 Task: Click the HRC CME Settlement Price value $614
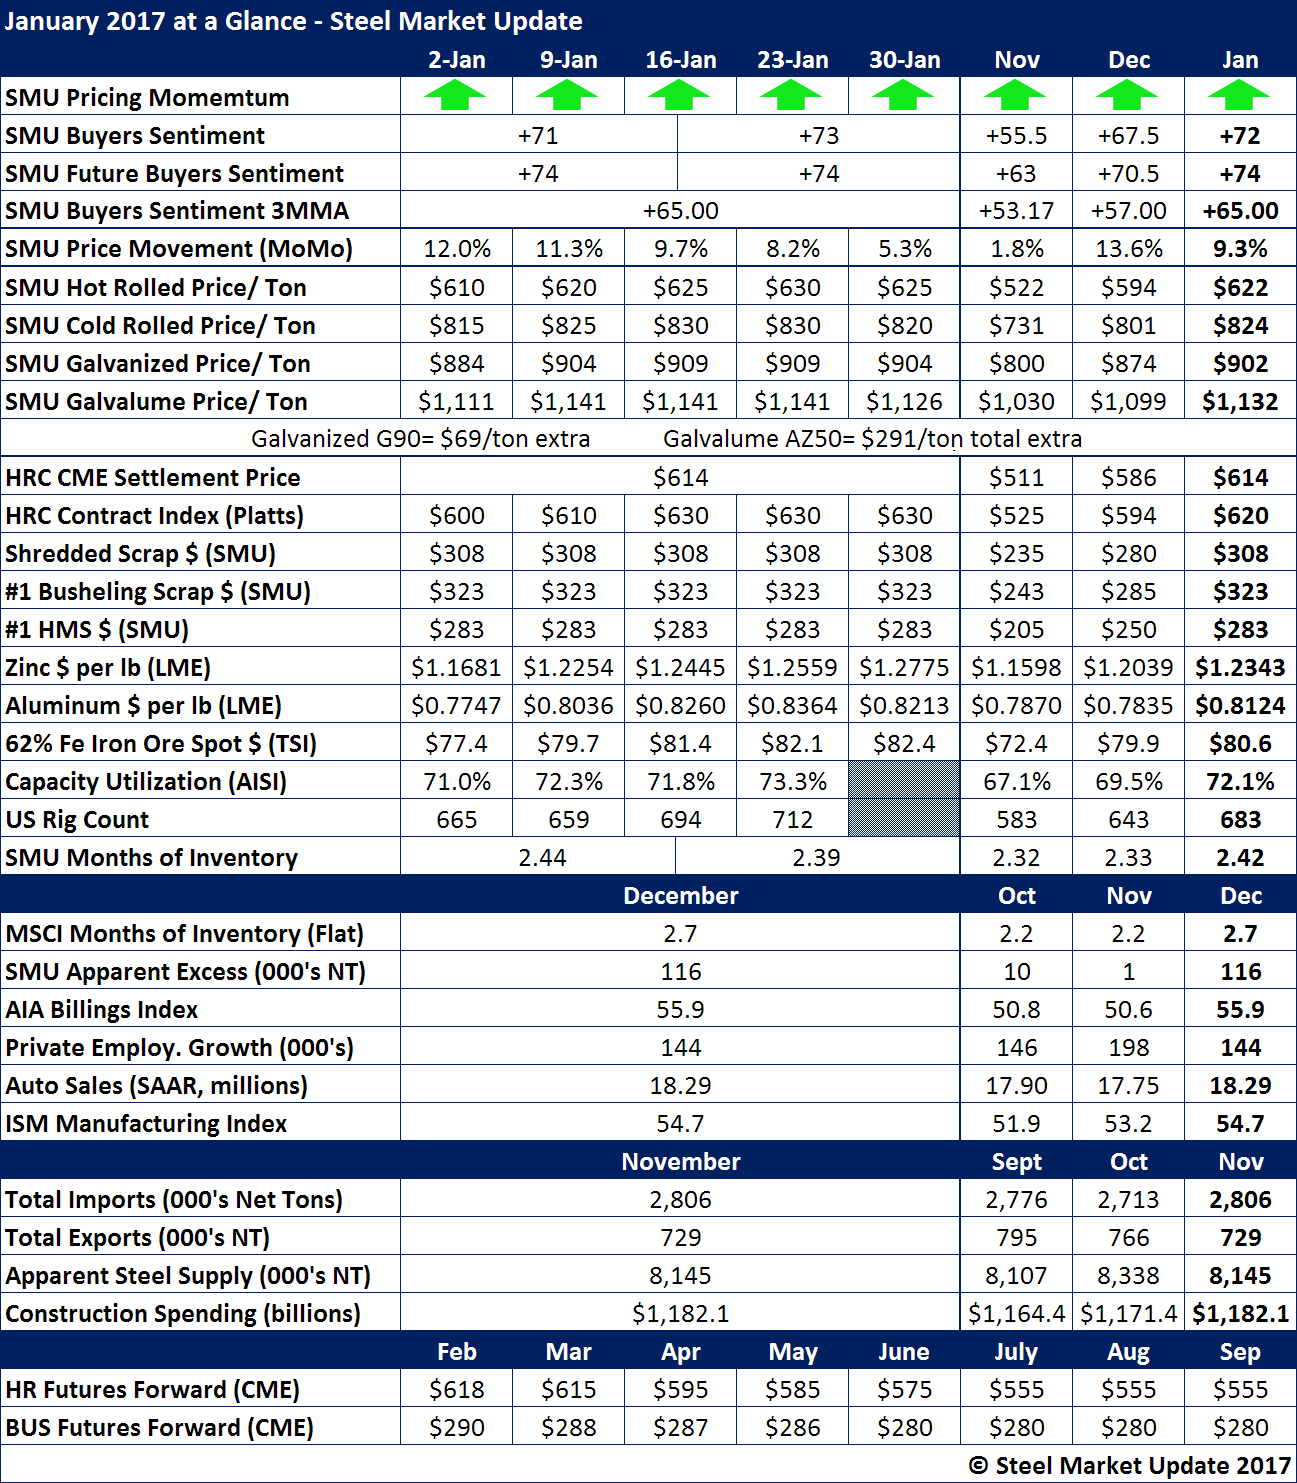[x=680, y=478]
